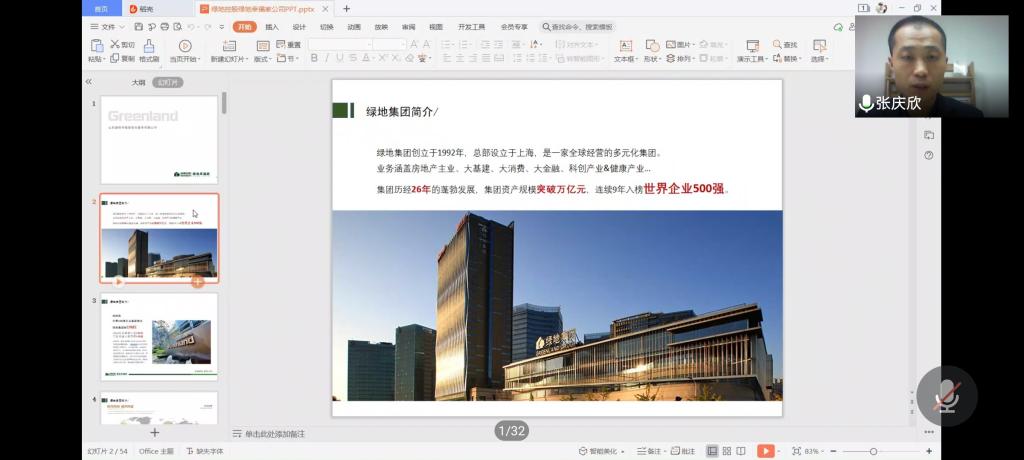Start slideshow from current slide icon
This screenshot has width=1024, height=460.
click(x=185, y=46)
